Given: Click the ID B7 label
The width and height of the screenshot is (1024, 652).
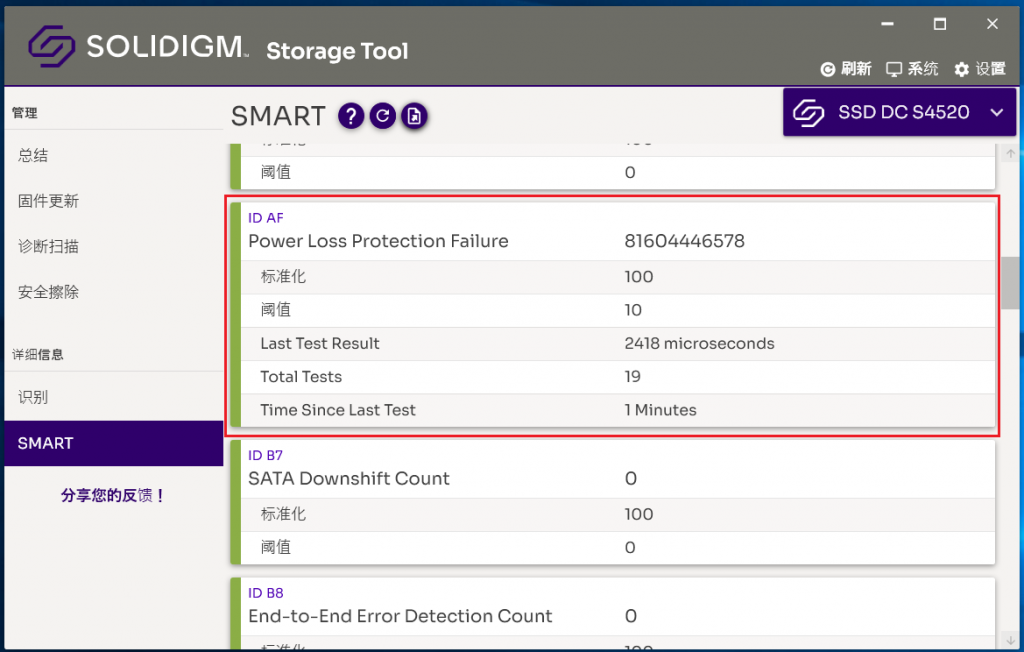Looking at the screenshot, I should click(265, 455).
